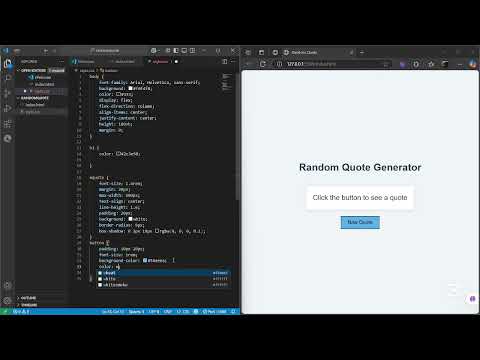
Task: Open browser tab actions menu icon
Action: pos(261,52)
